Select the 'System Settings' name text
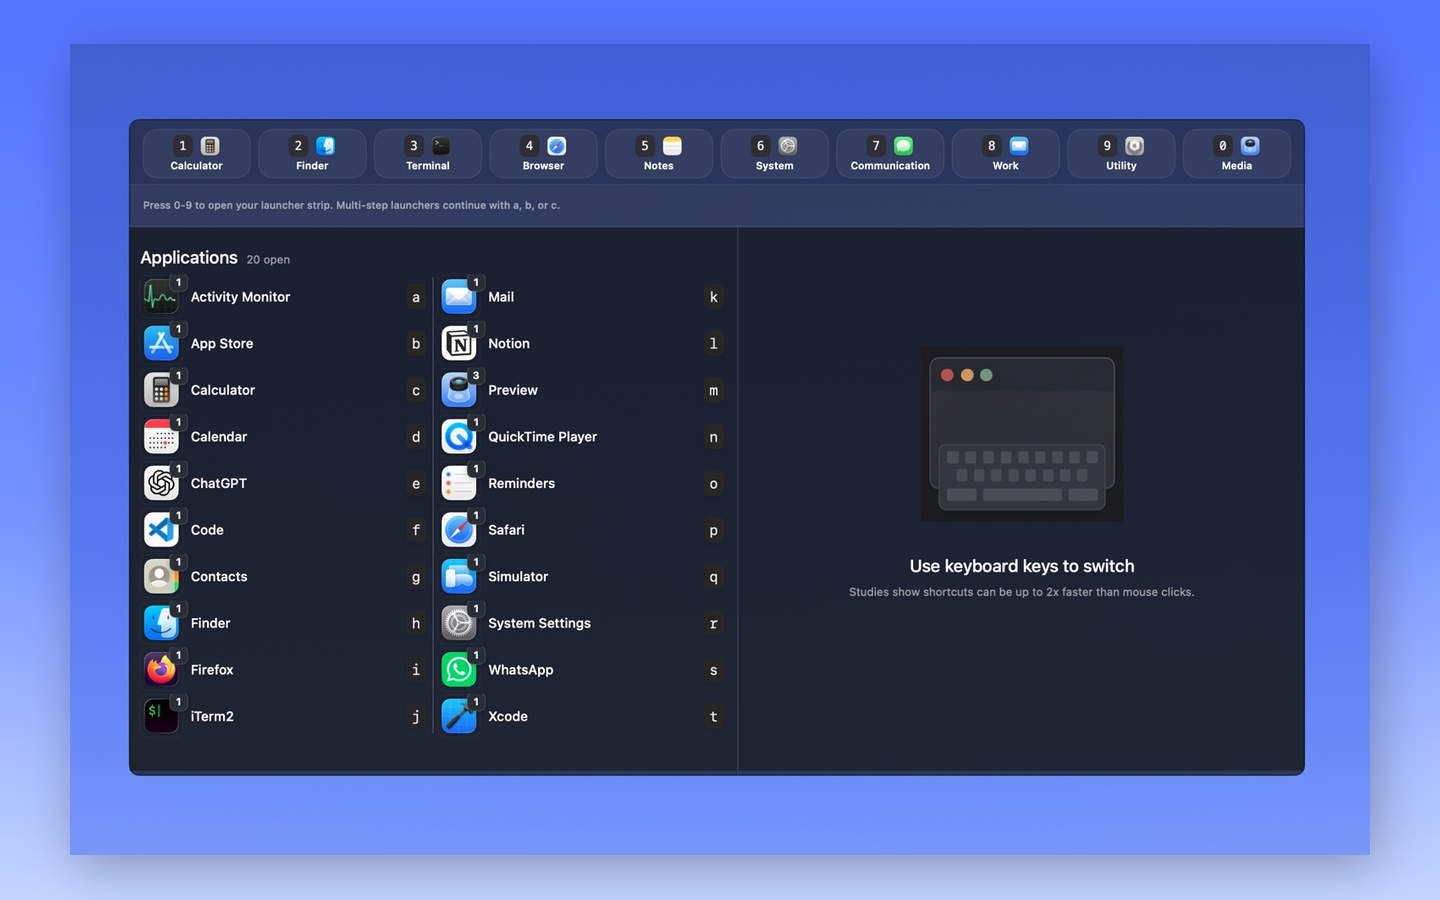1440x900 pixels. [x=539, y=623]
